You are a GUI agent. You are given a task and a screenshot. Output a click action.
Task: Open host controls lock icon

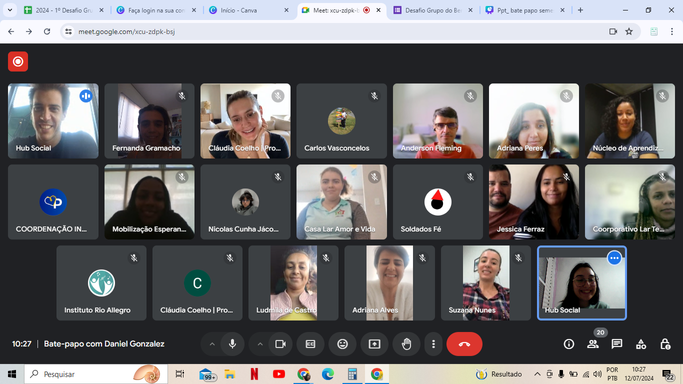(665, 344)
